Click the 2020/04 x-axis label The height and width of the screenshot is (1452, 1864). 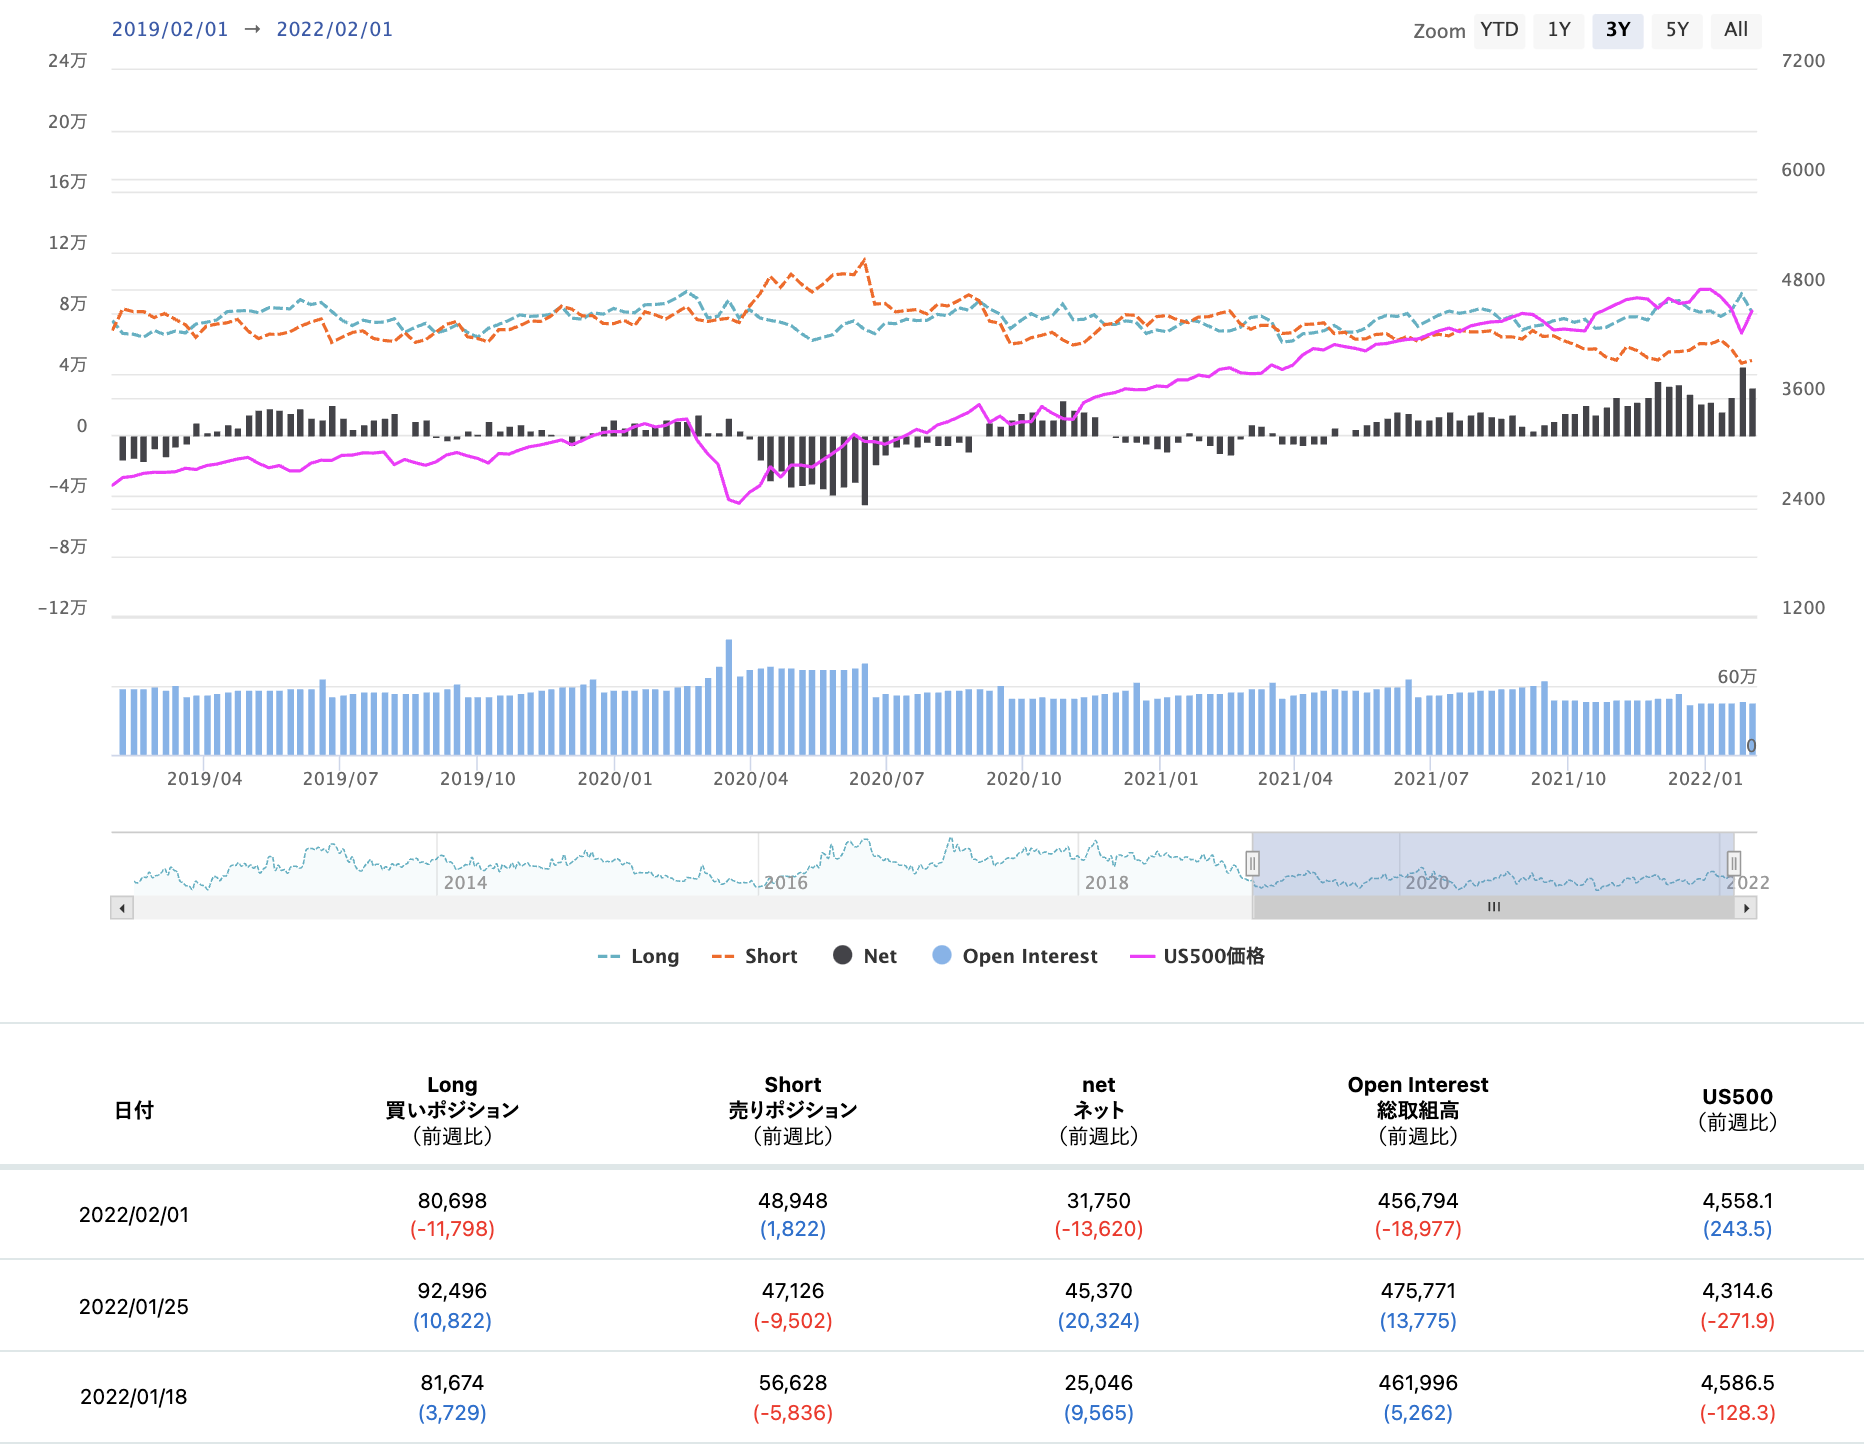(750, 779)
